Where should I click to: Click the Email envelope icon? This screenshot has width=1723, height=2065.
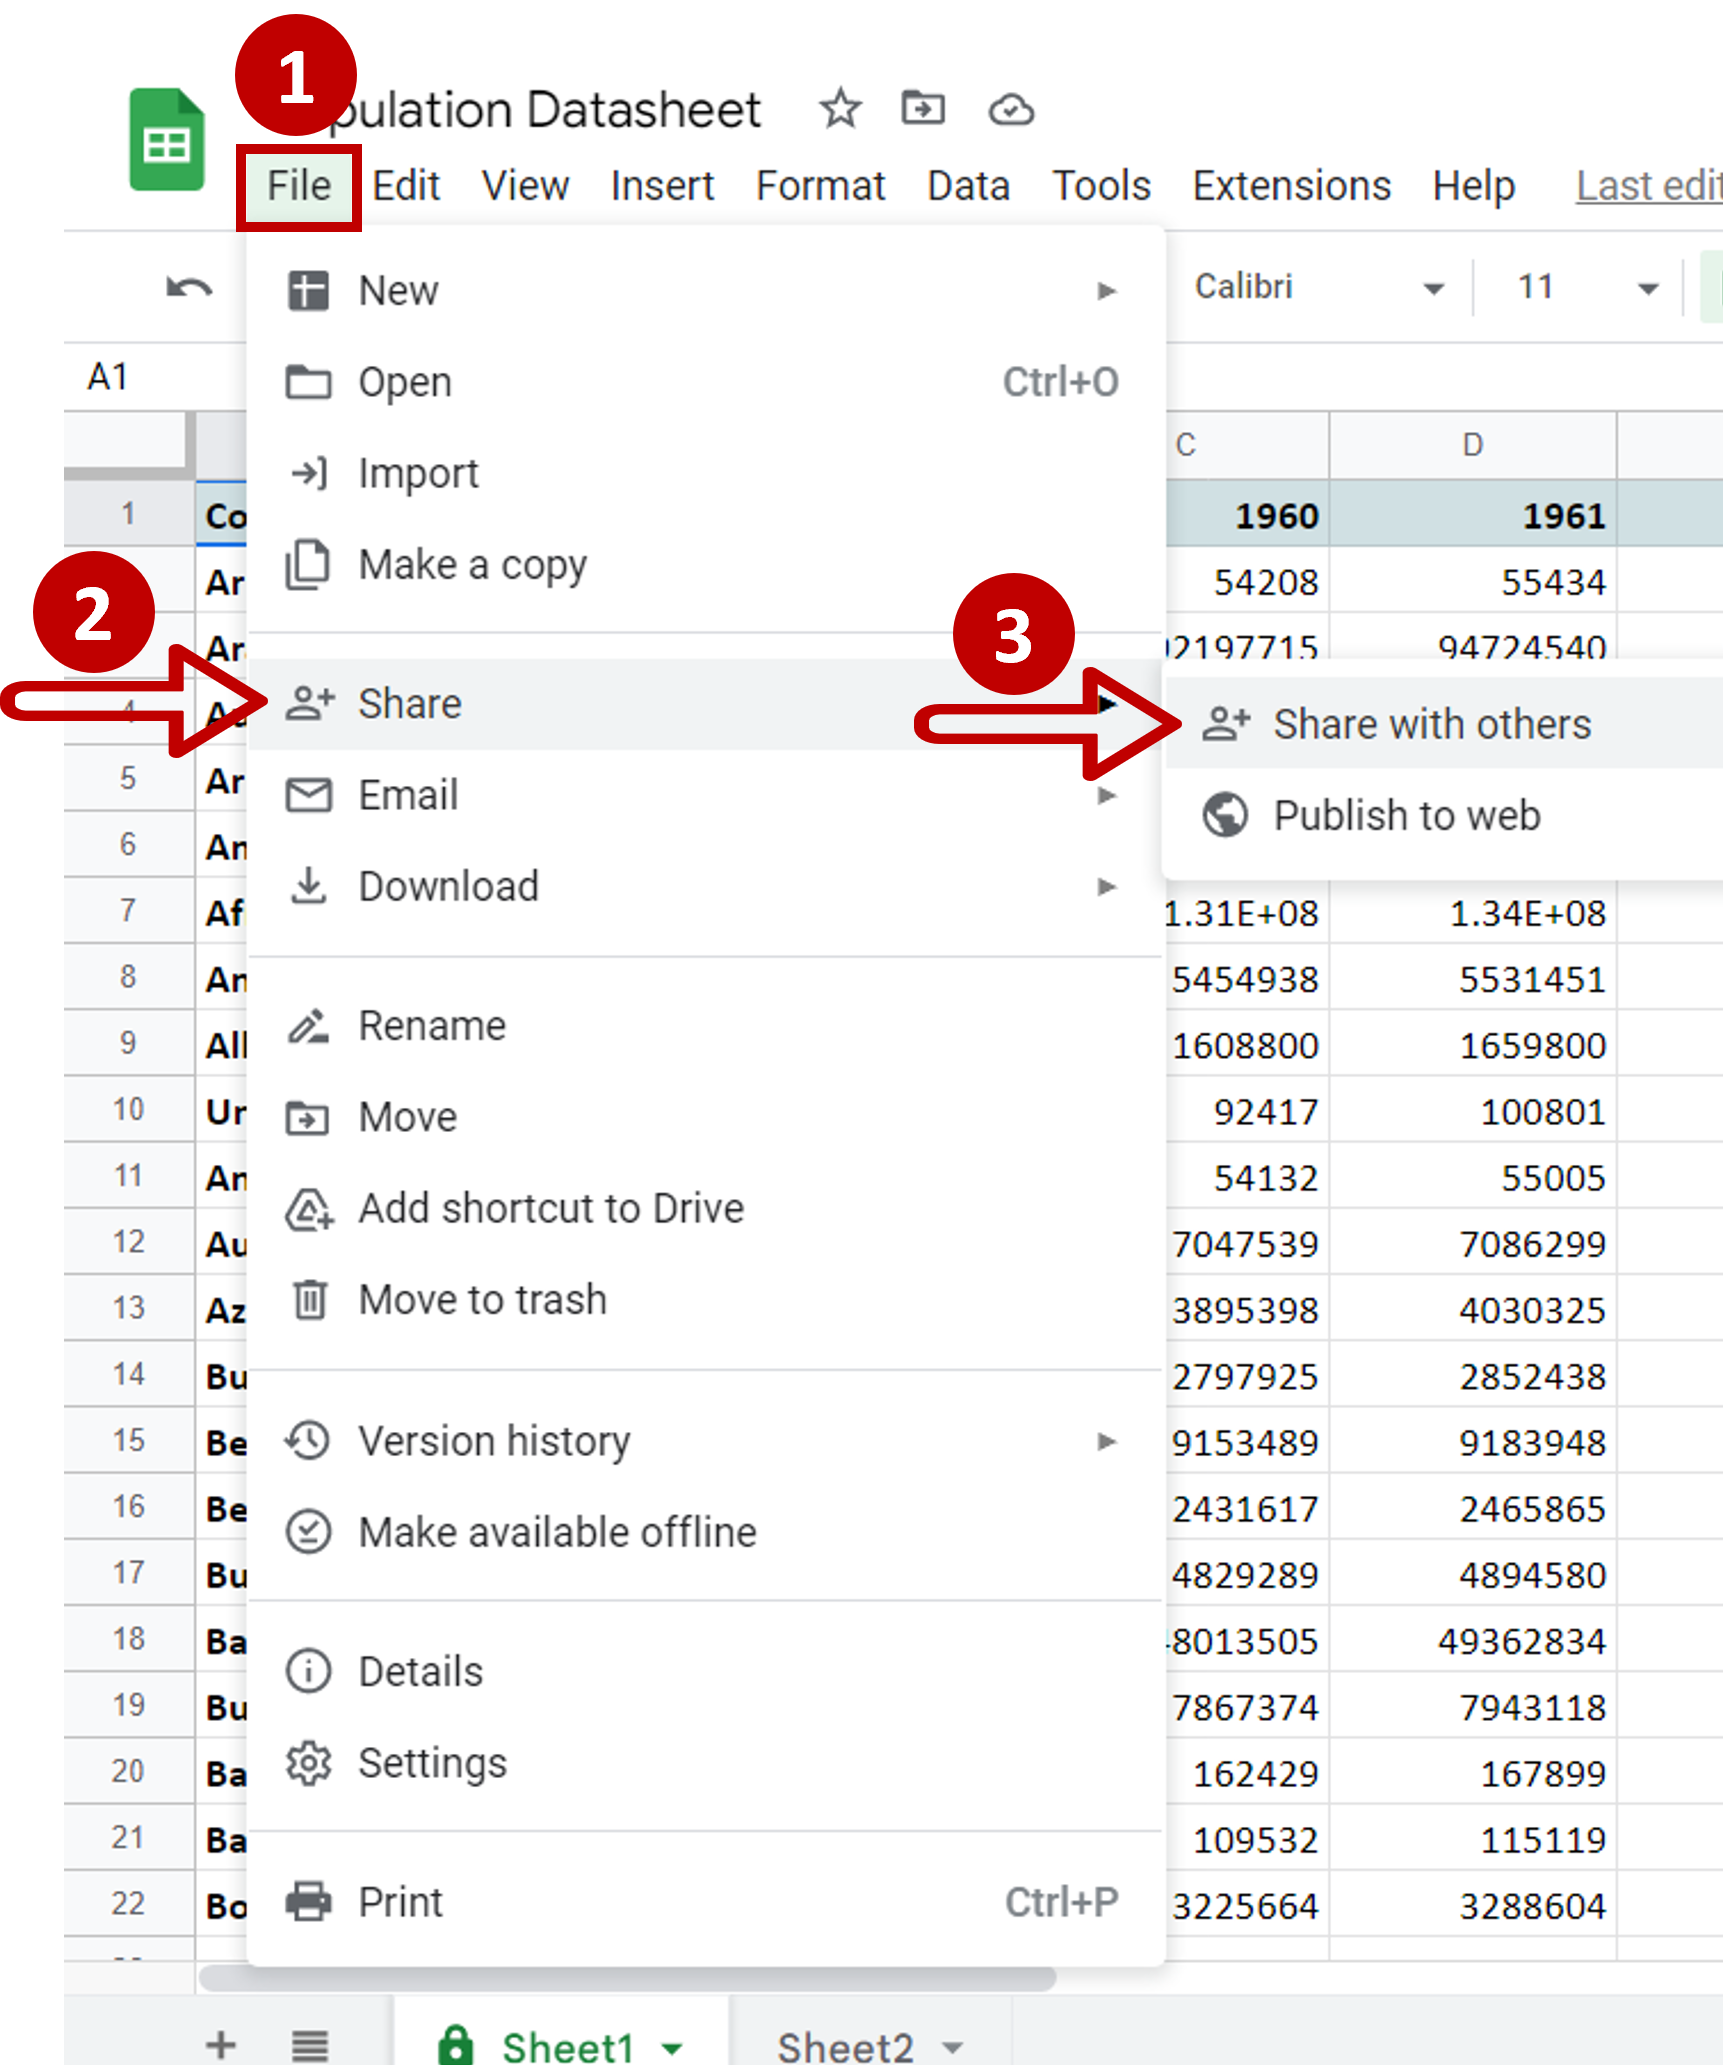pyautogui.click(x=308, y=795)
